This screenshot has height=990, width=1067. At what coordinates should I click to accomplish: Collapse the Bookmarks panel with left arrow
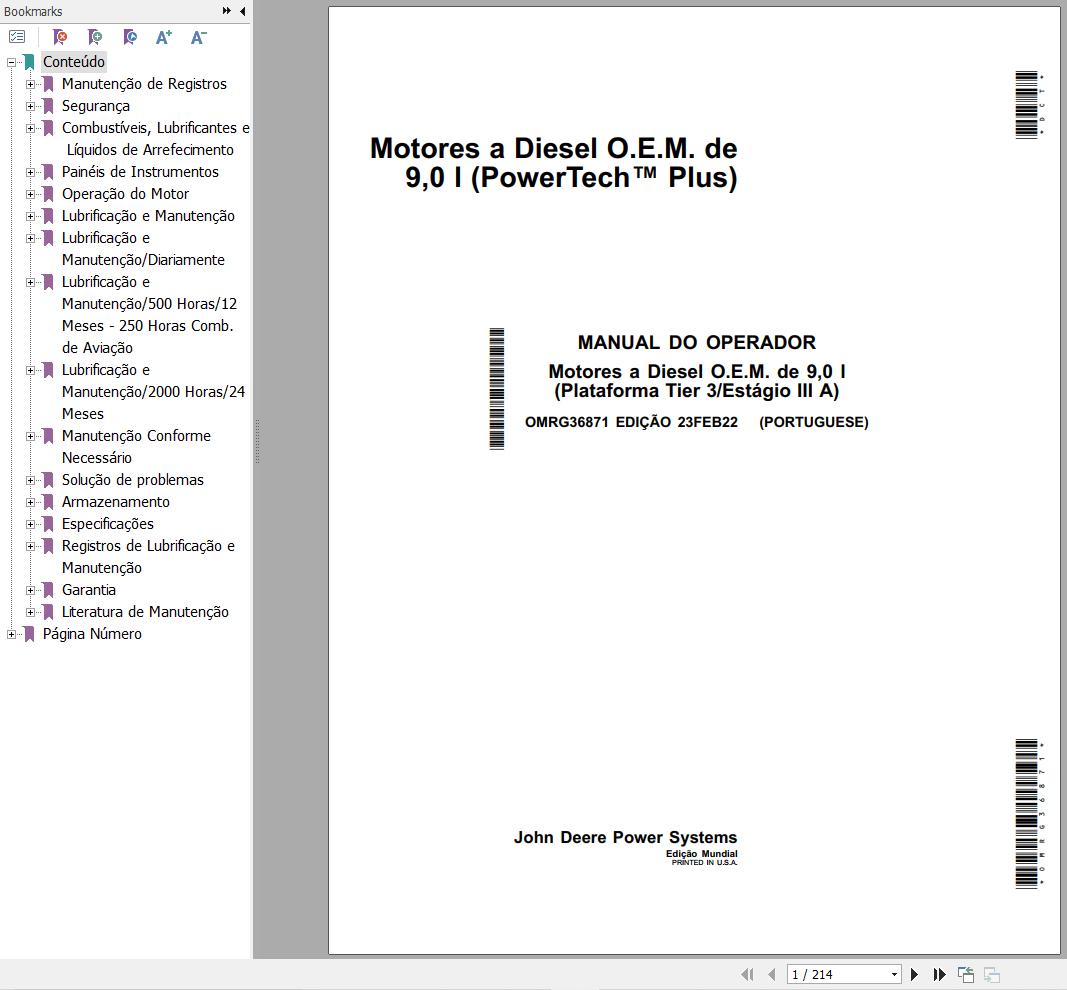(x=242, y=11)
